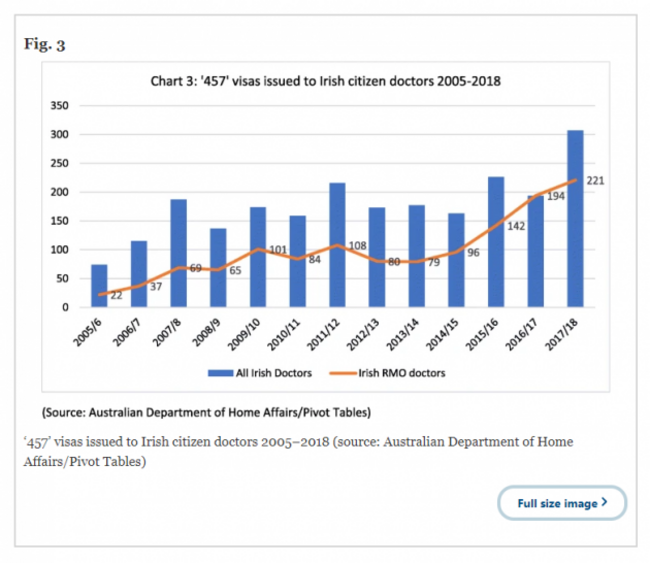Open the Full size image link

click(562, 503)
